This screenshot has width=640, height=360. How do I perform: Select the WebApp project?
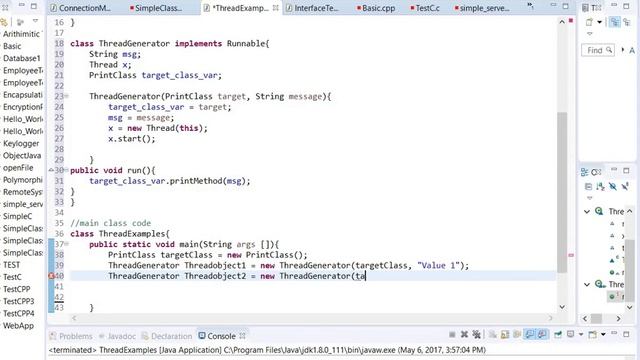[18, 326]
